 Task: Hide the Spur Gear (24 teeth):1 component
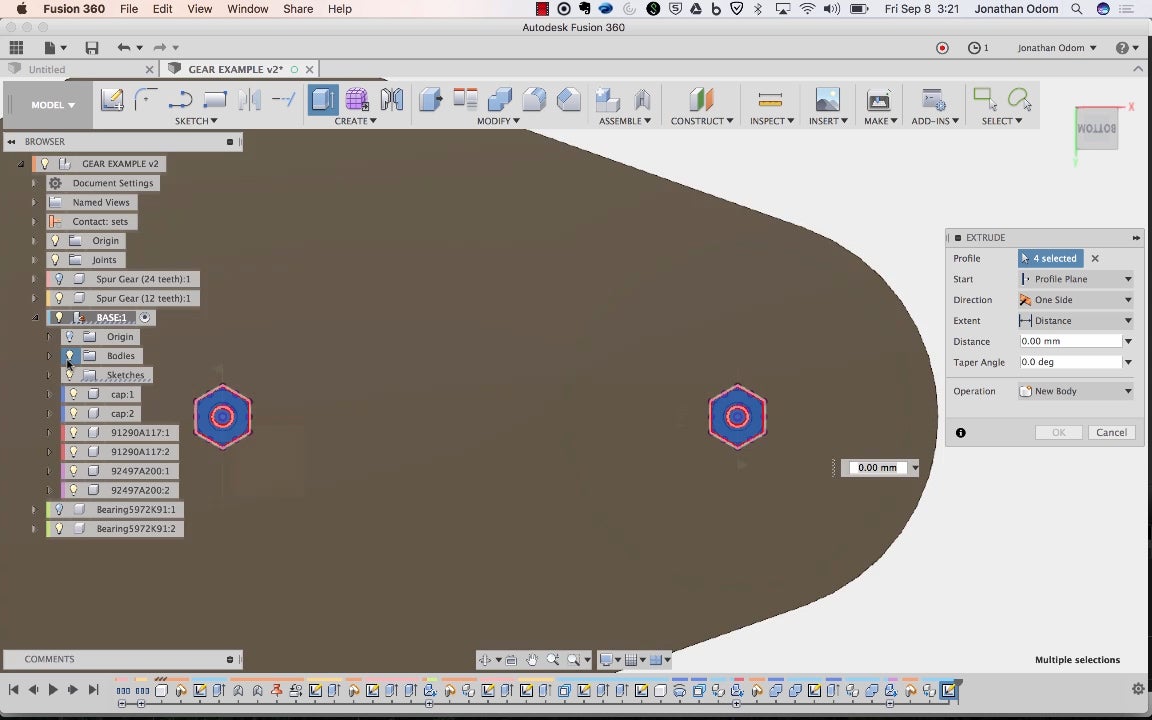coord(59,279)
